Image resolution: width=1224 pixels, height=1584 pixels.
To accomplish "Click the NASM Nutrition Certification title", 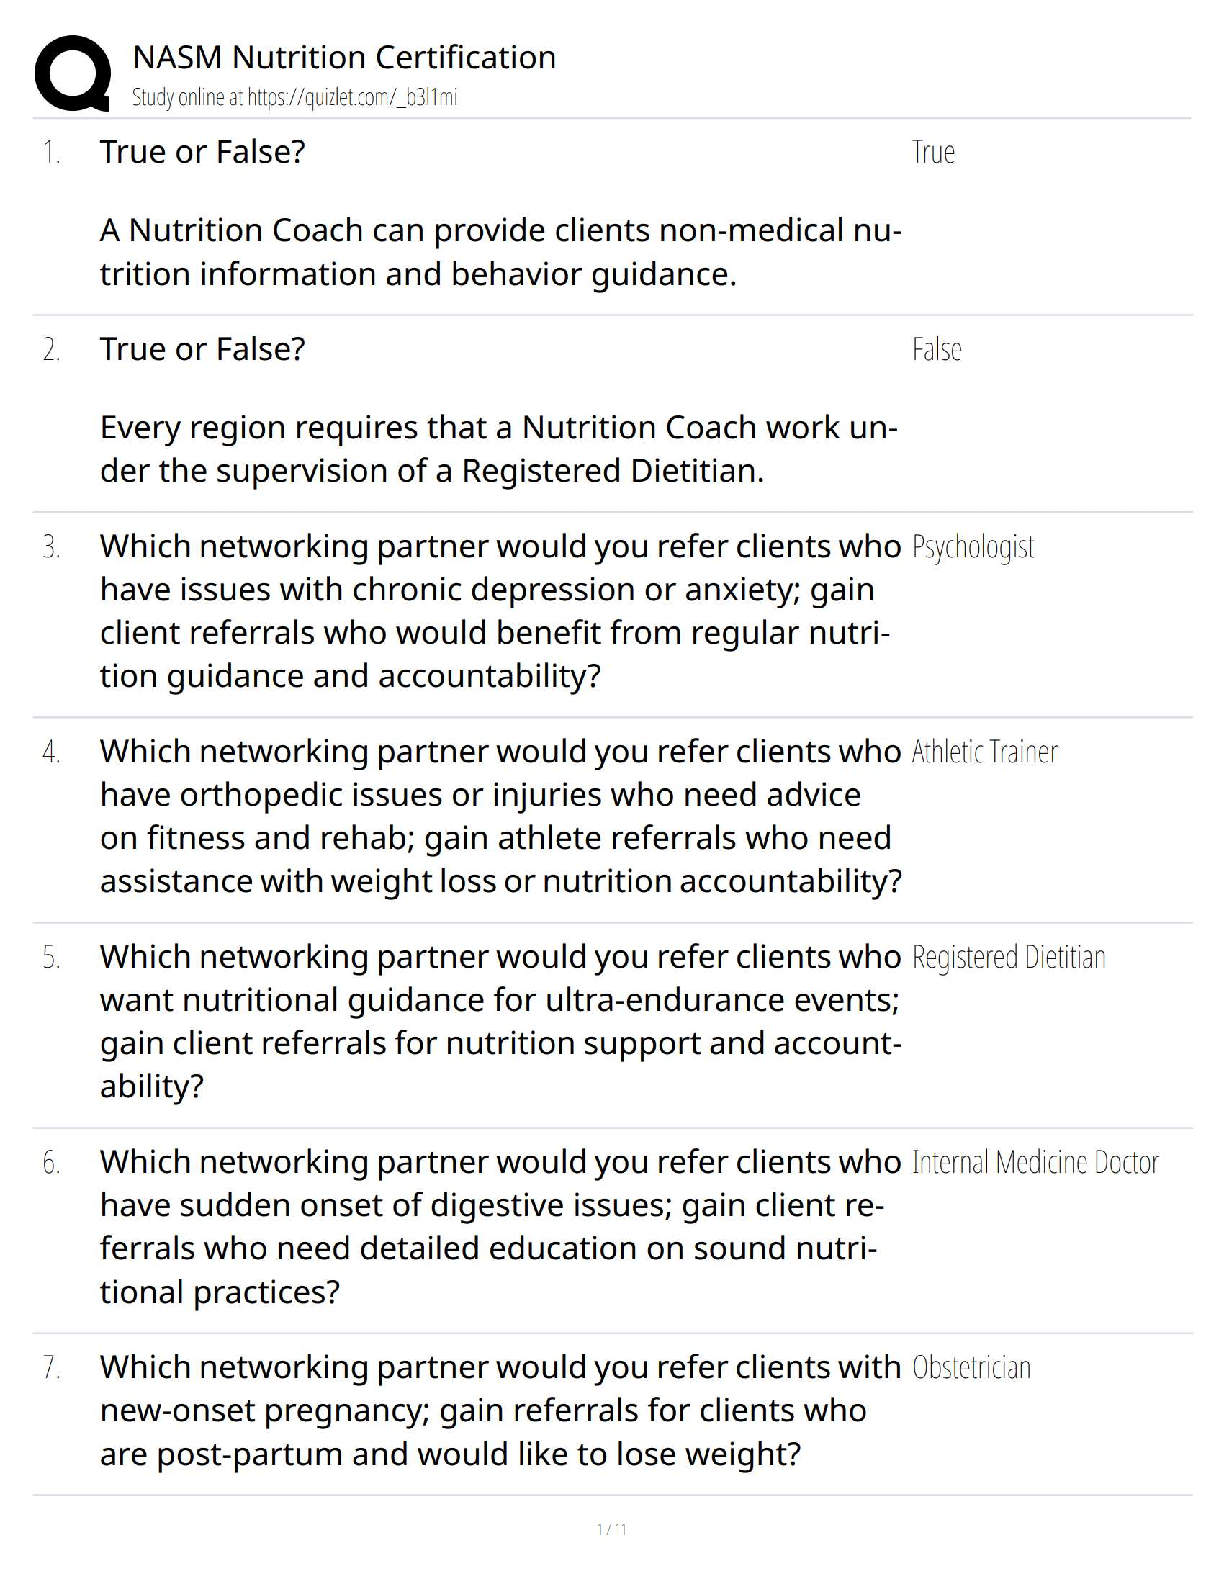I will click(344, 57).
